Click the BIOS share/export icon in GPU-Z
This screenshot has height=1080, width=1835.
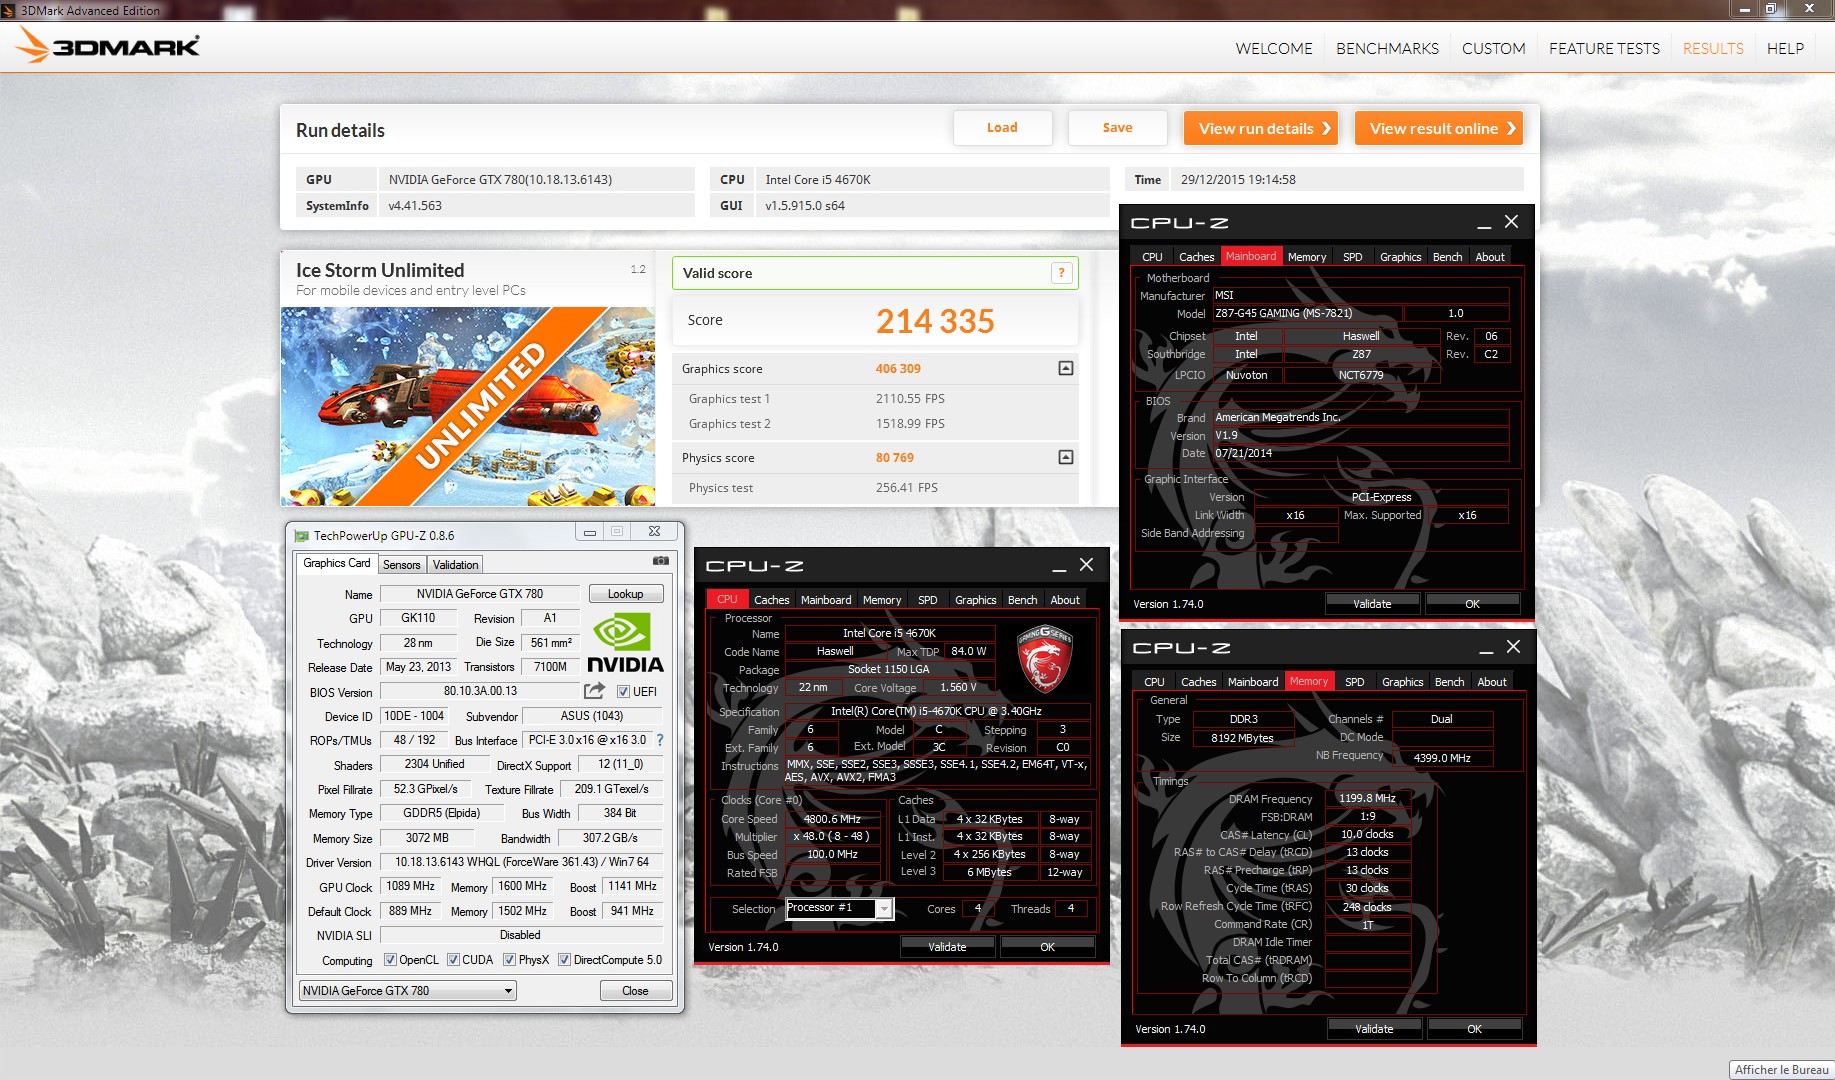tap(595, 691)
